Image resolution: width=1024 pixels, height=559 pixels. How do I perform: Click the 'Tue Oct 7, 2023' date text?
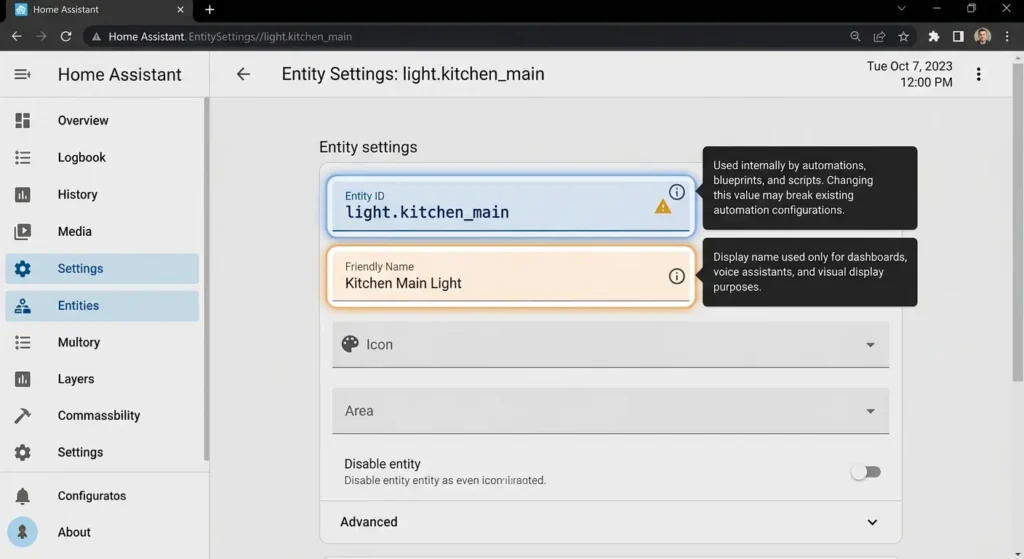909,66
